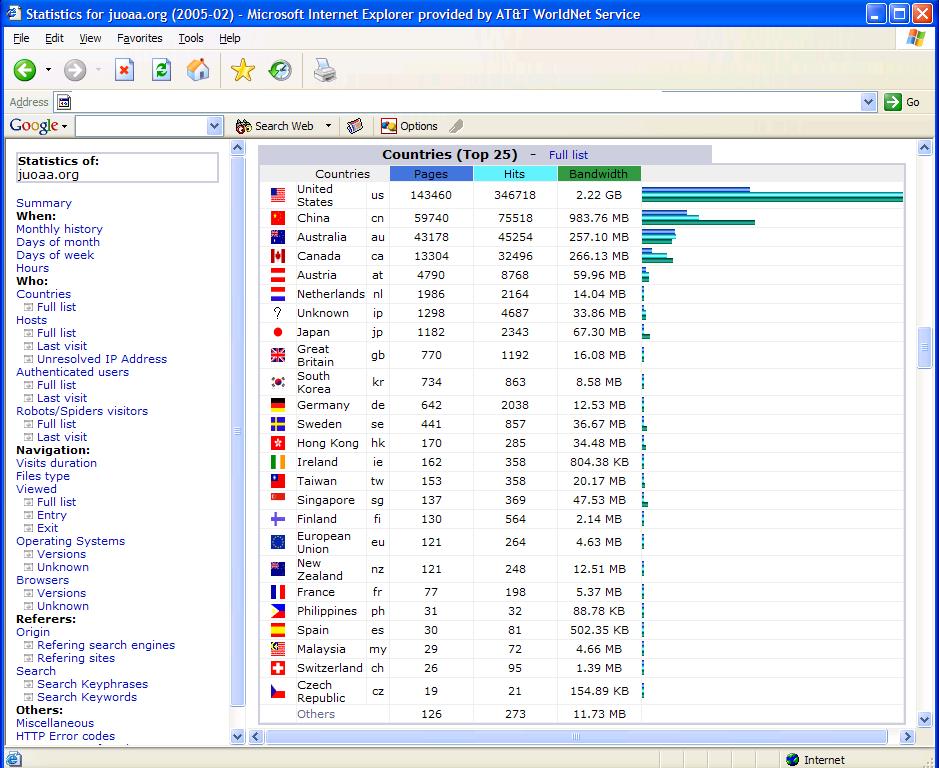939x768 pixels.
Task: Click the Canada flag icon
Action: (278, 256)
